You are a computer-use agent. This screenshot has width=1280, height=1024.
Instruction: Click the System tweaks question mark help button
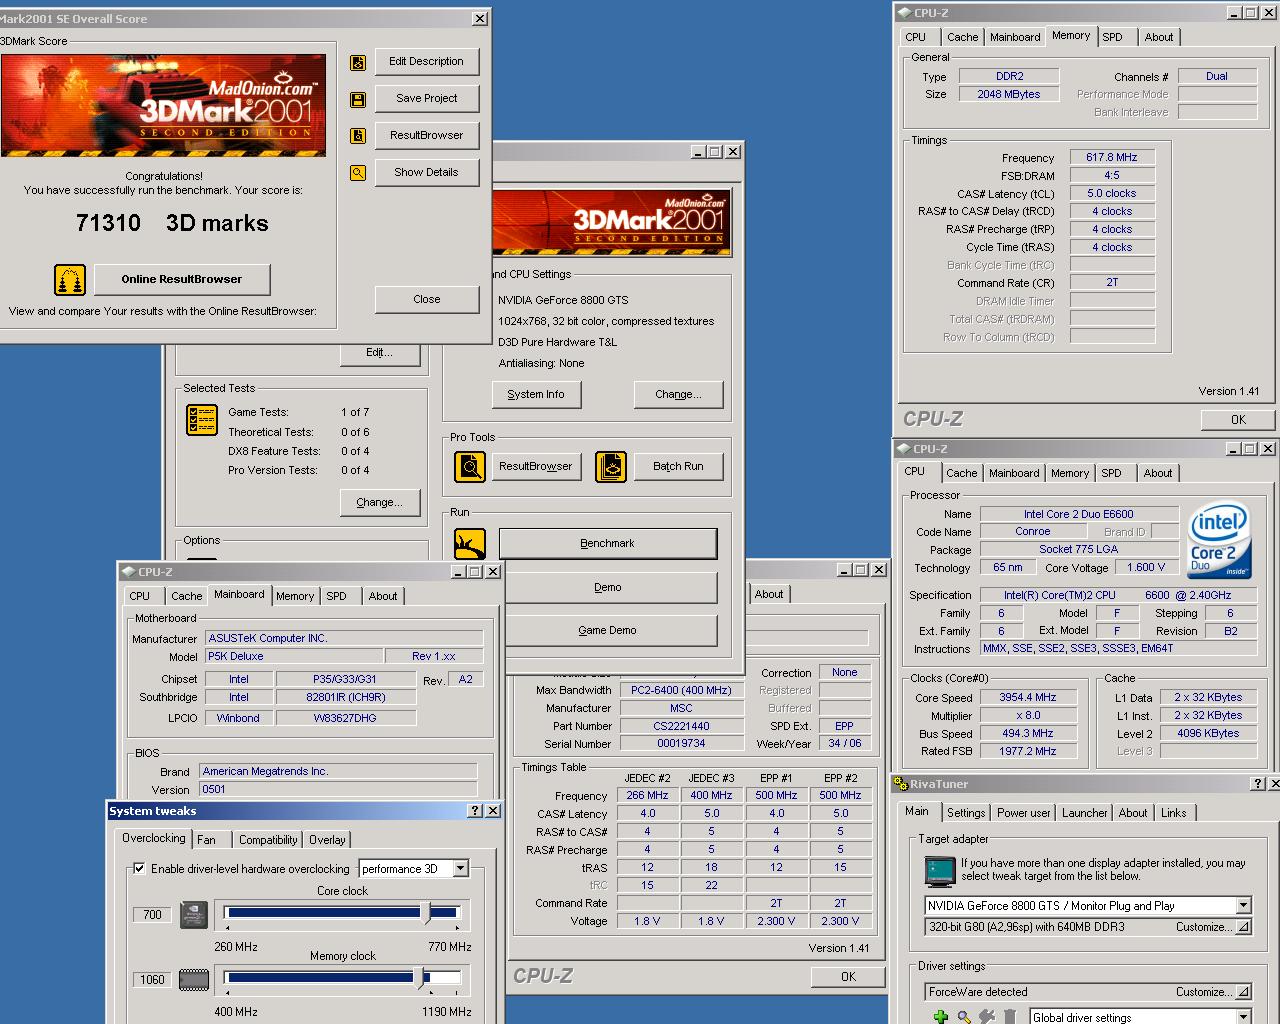(x=475, y=811)
